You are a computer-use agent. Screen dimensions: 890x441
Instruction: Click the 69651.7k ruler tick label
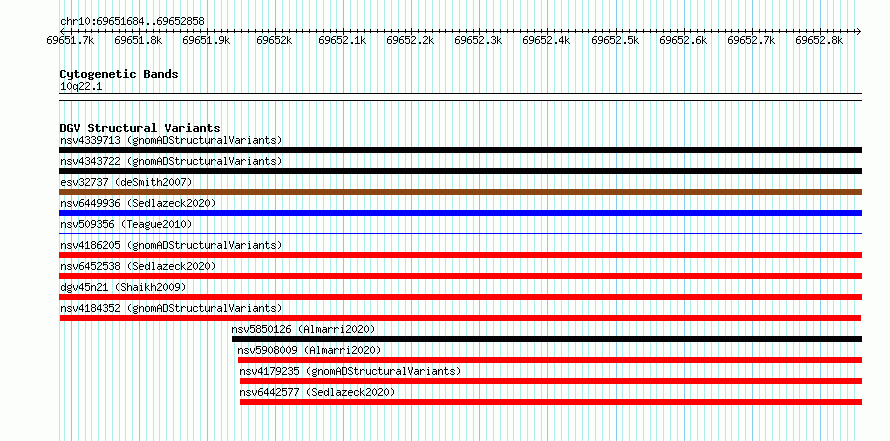(x=70, y=41)
